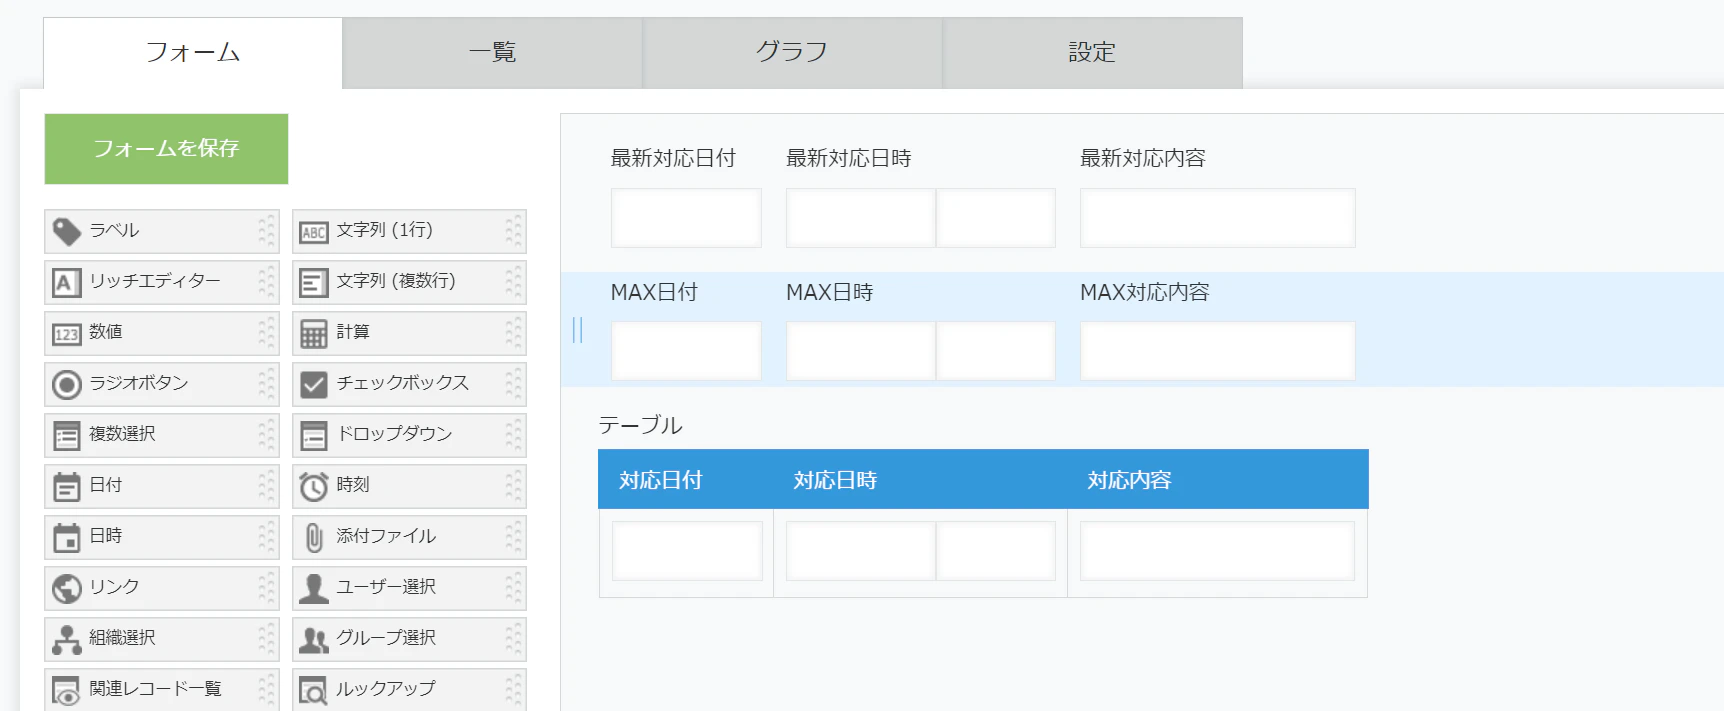Click the MAX日時 field box
Screen dimensions: 1724x711
920,351
